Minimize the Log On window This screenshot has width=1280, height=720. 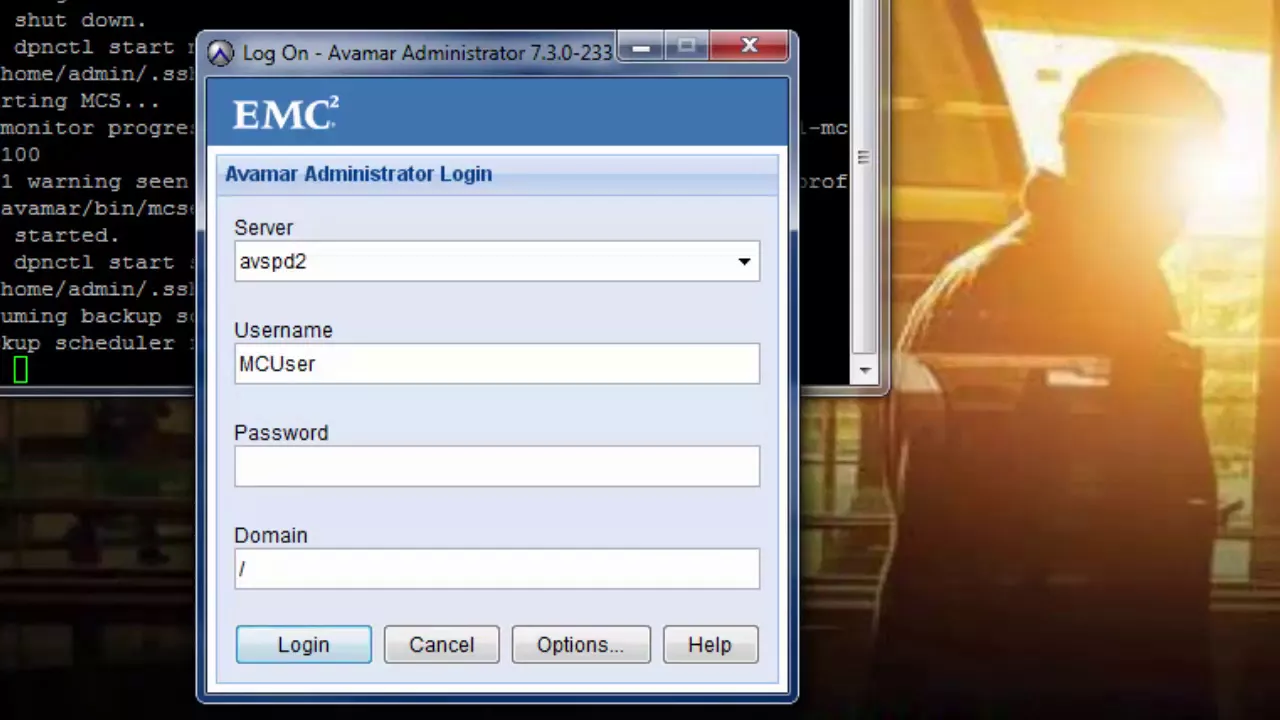[641, 46]
